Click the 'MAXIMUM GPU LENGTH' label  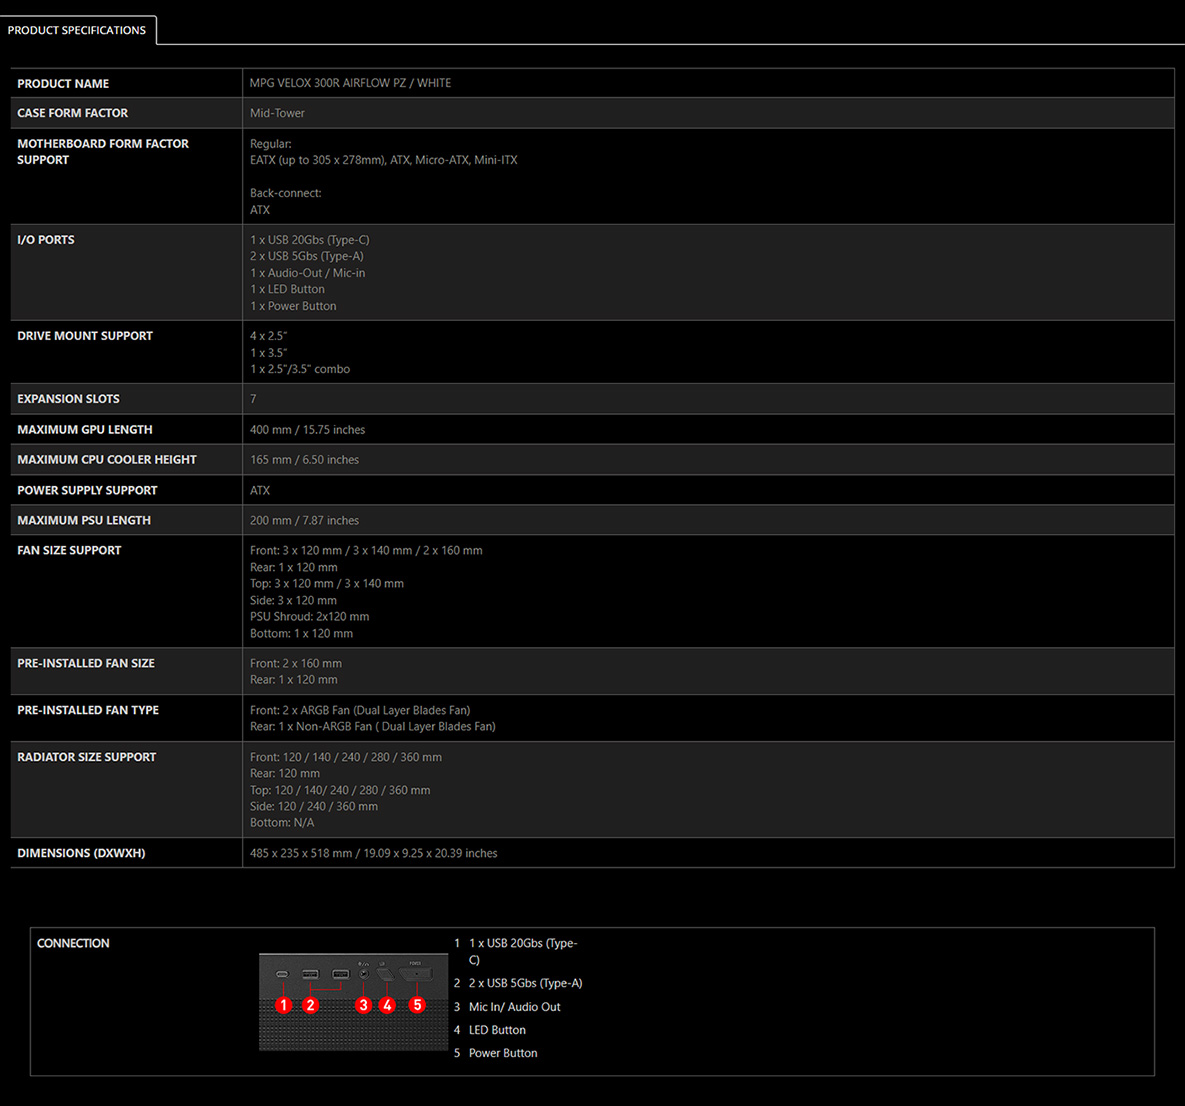click(x=85, y=429)
